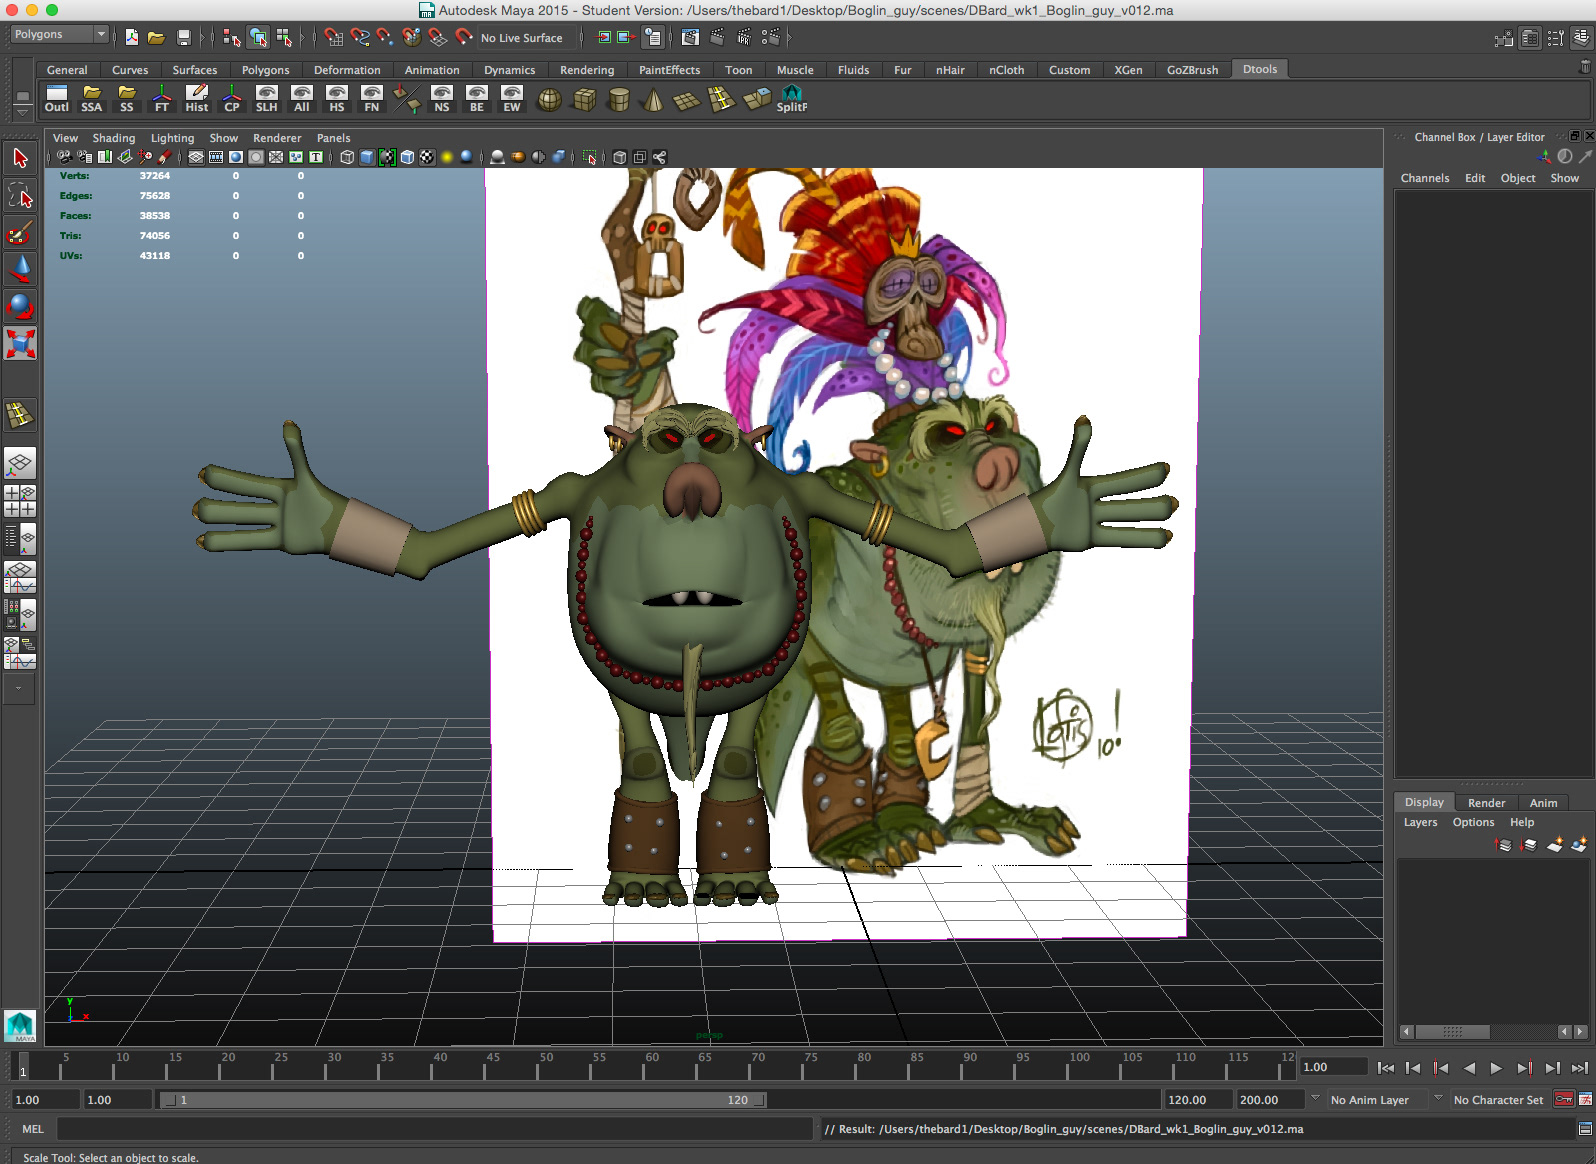Image resolution: width=1596 pixels, height=1164 pixels.
Task: Click the FT freeze transforms shelf icon
Action: [x=162, y=99]
